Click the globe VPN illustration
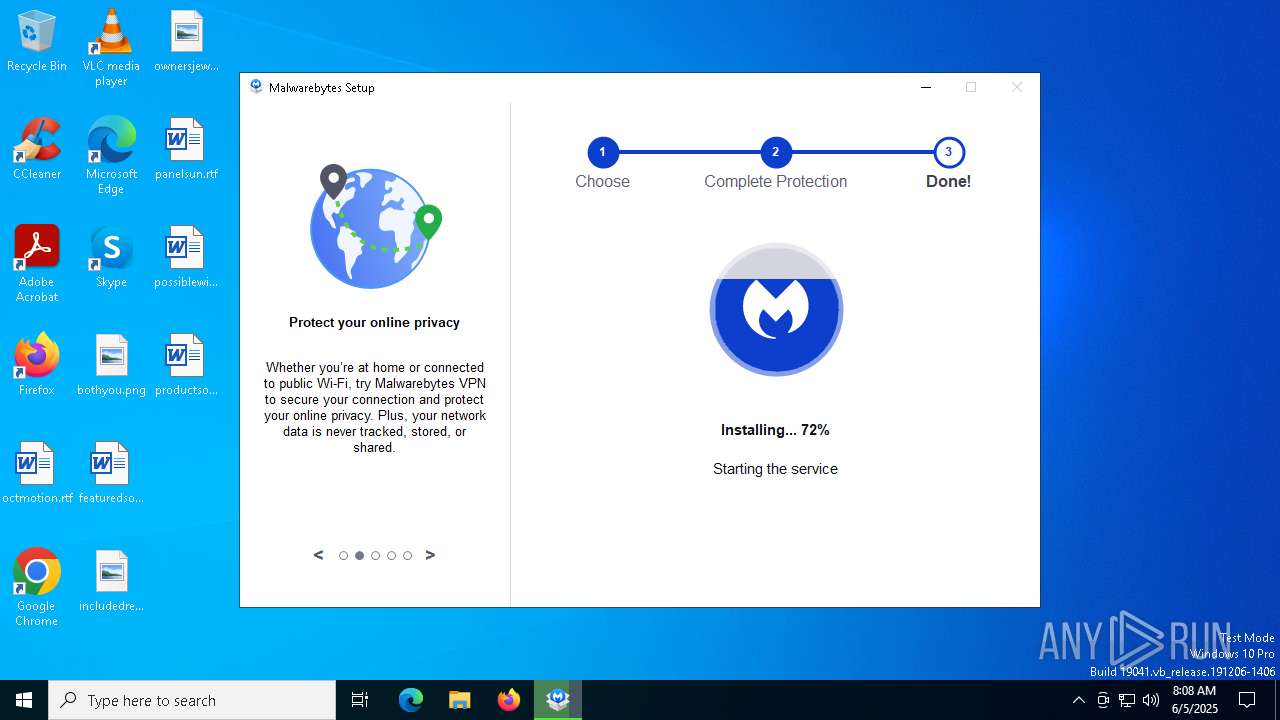The height and width of the screenshot is (720, 1280). (x=375, y=228)
